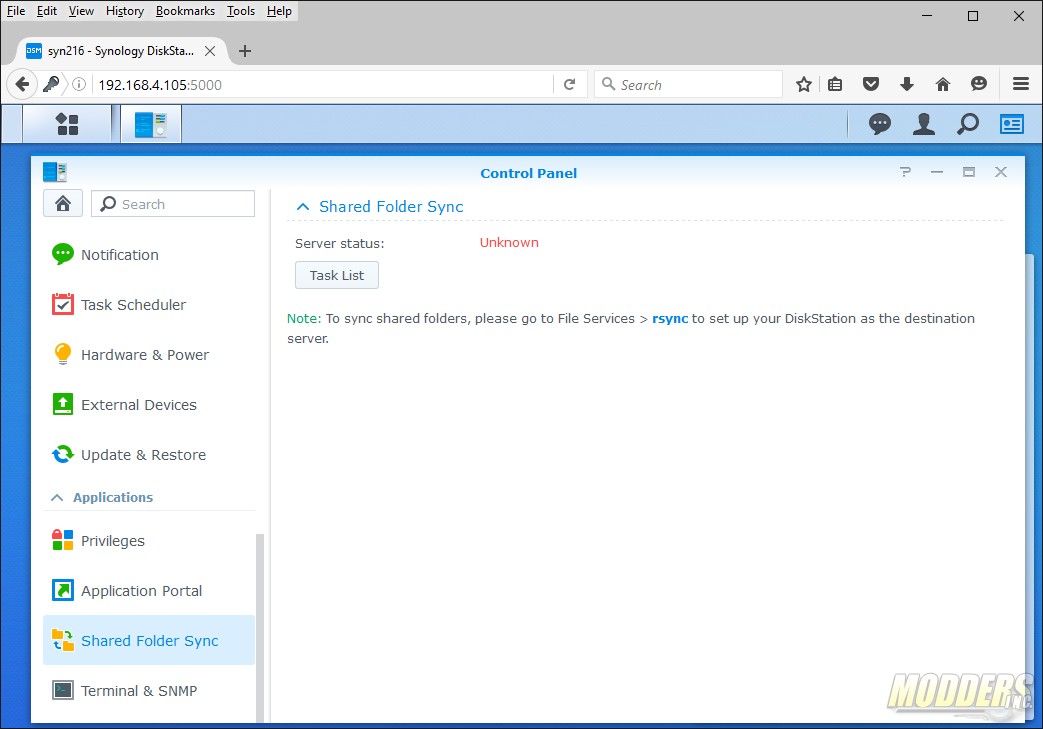1043x729 pixels.
Task: Click the Unknown server status text
Action: pos(509,242)
